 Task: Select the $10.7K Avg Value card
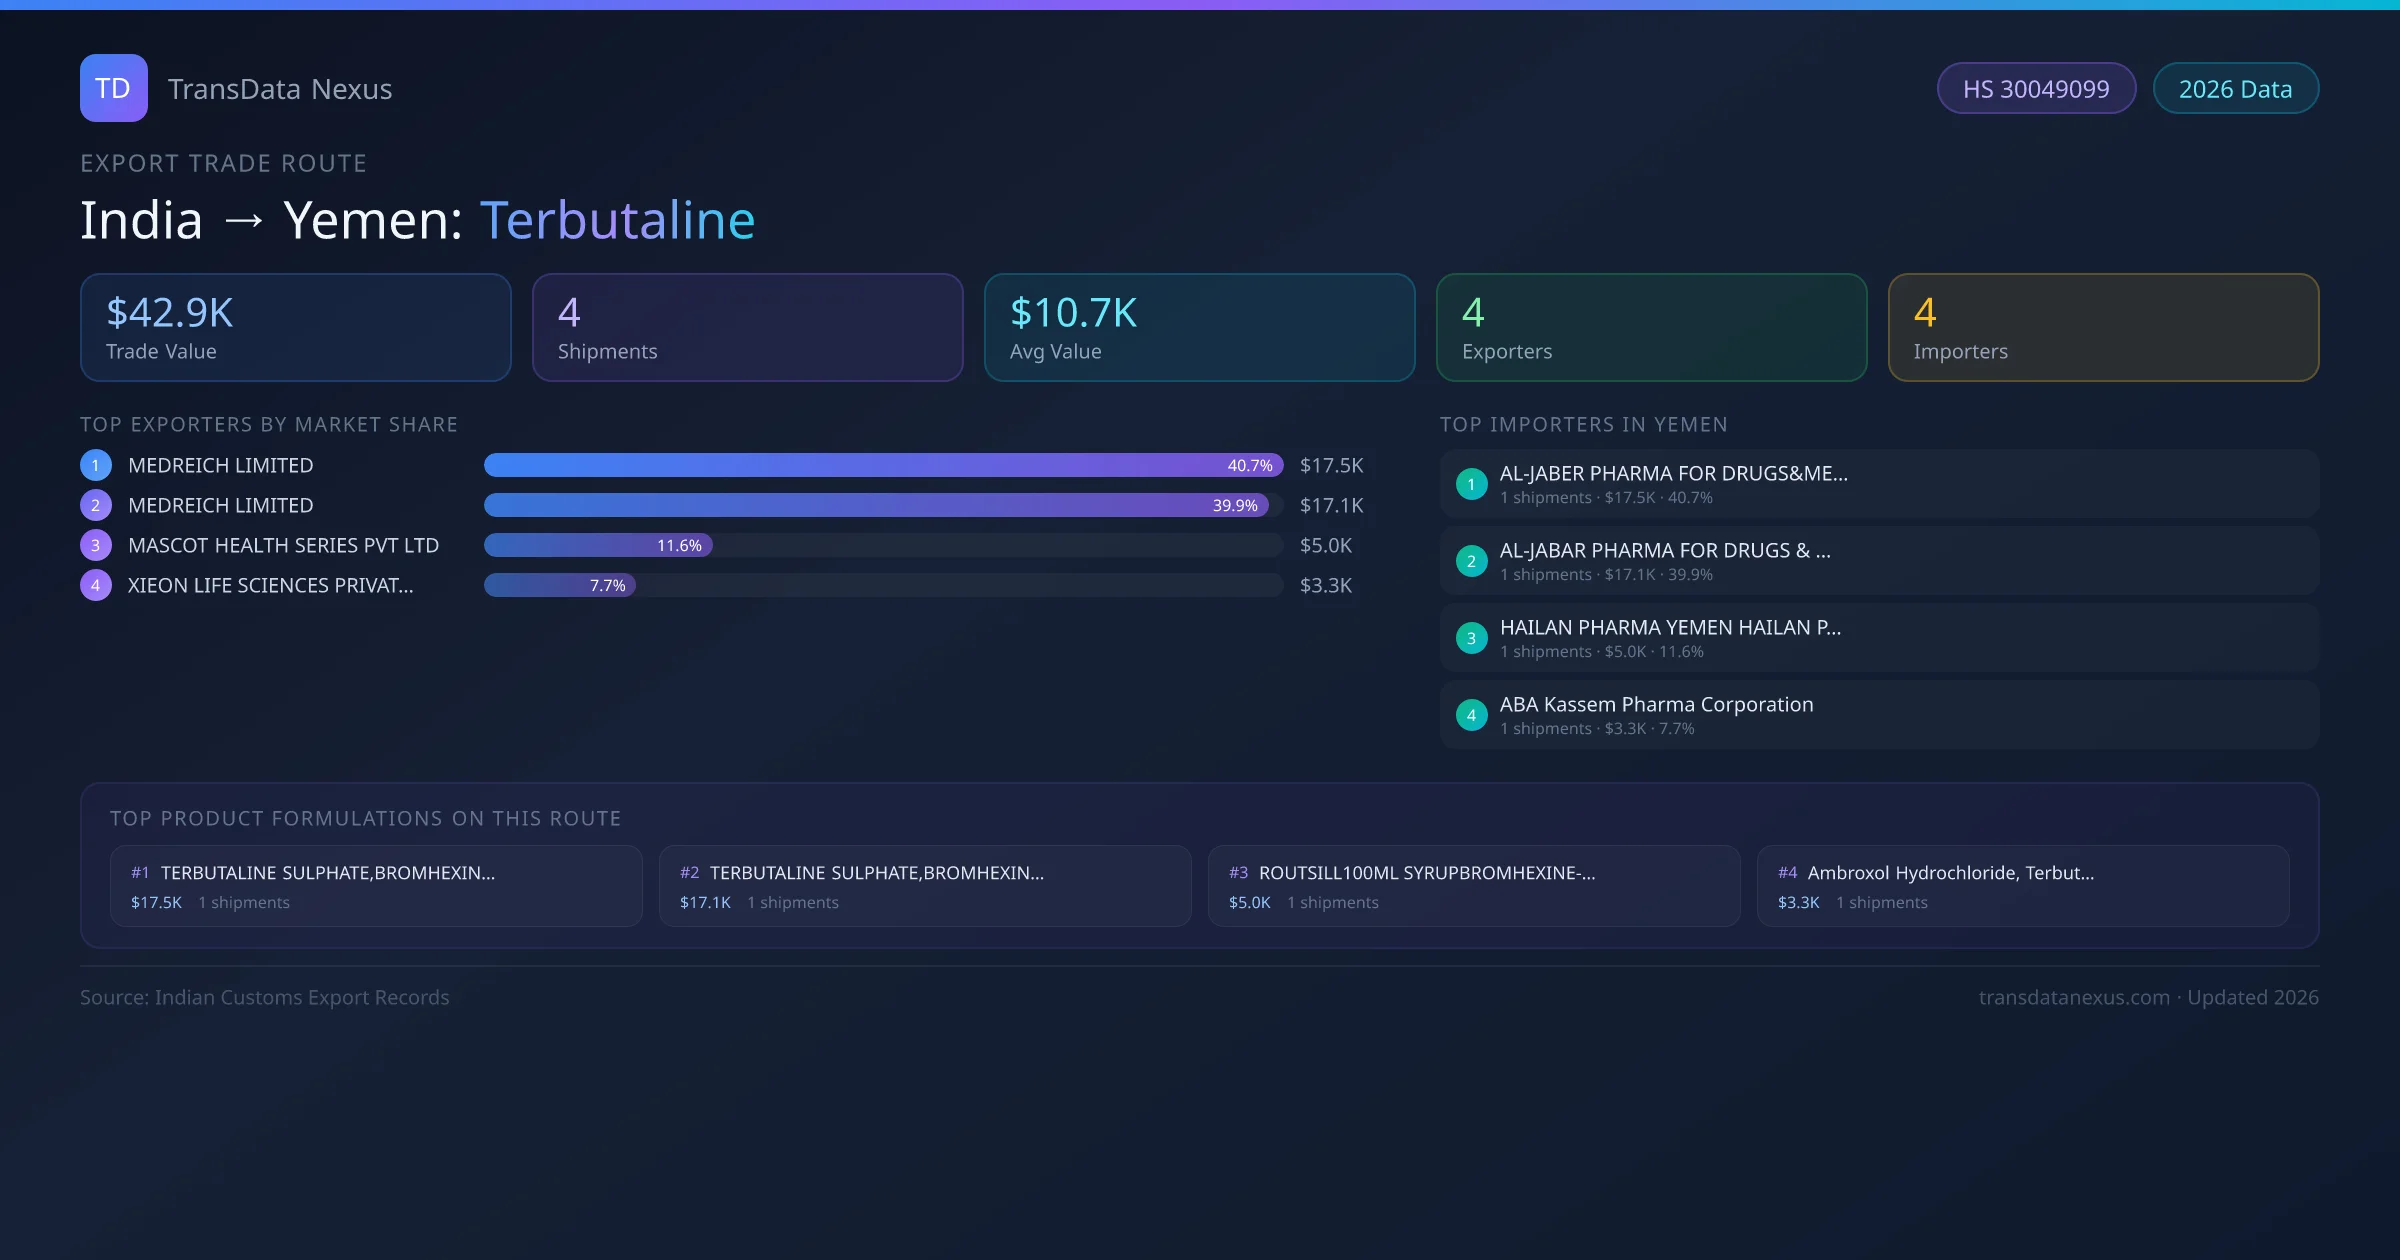(x=1199, y=328)
